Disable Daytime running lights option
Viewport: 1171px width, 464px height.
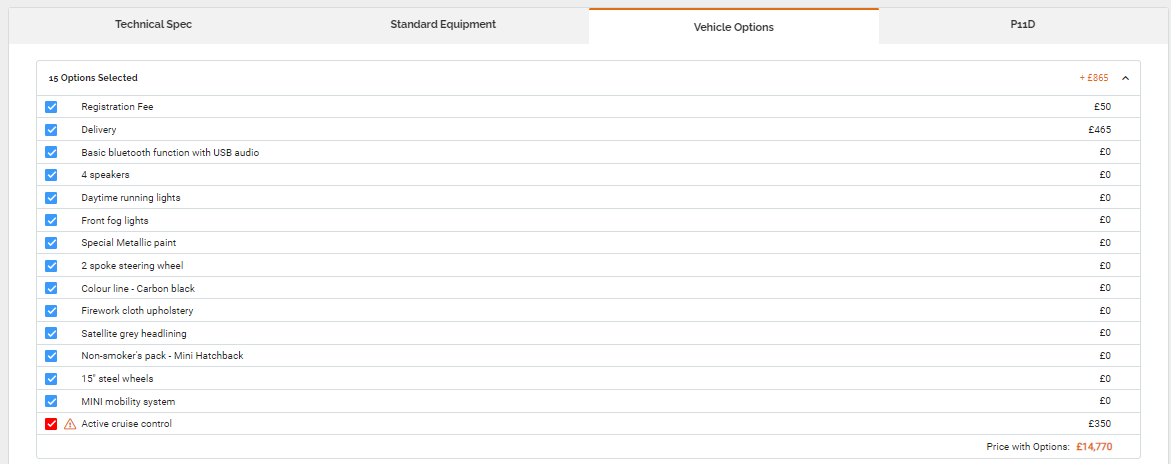[51, 198]
